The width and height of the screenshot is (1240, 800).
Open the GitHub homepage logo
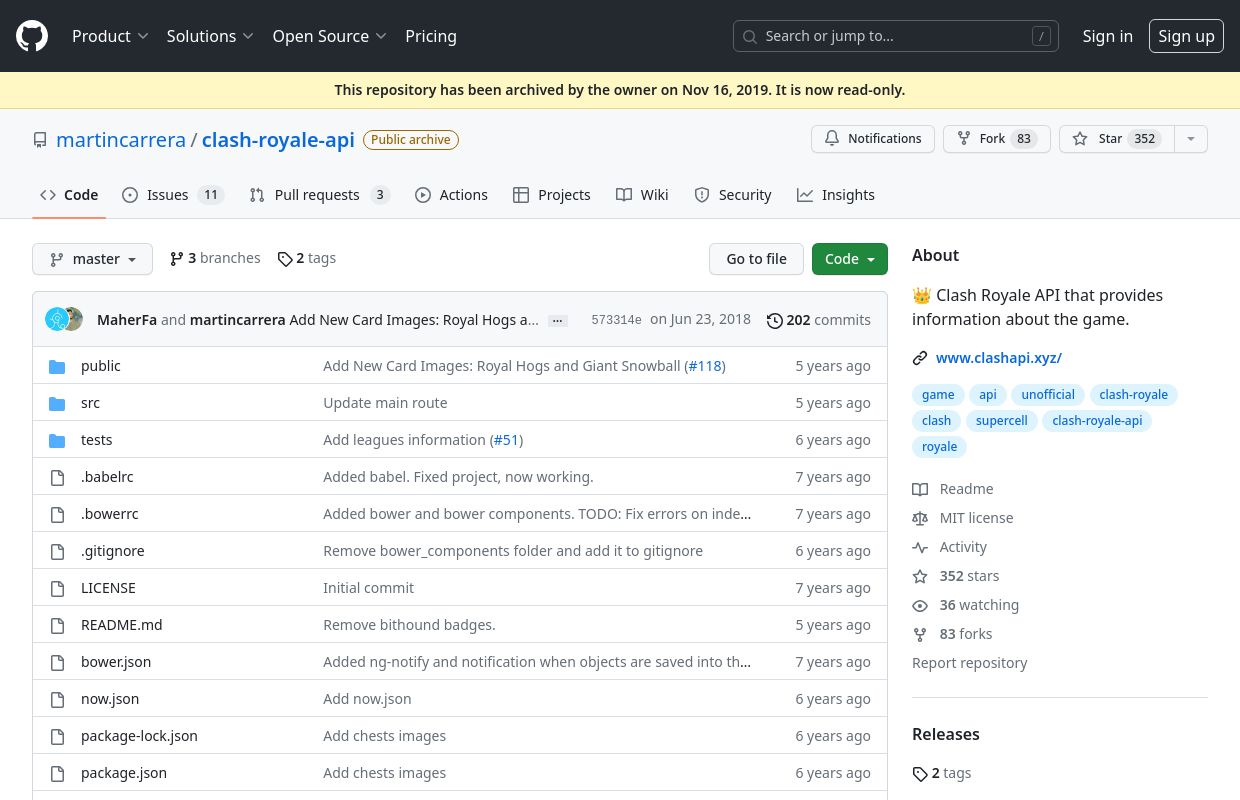pos(32,36)
